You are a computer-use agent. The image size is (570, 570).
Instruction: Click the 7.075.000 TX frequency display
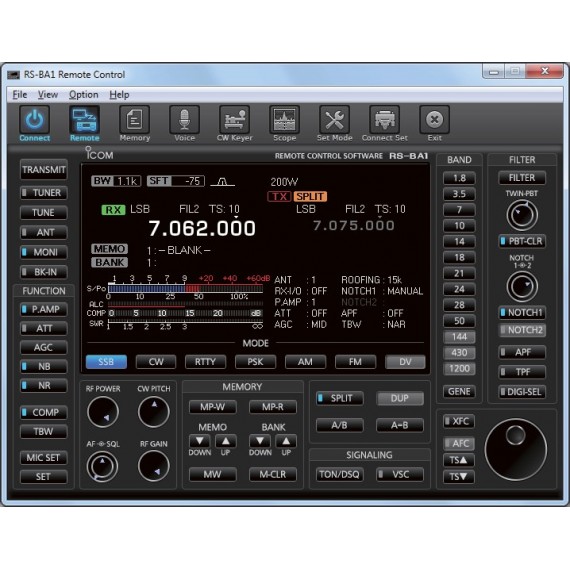coord(354,226)
